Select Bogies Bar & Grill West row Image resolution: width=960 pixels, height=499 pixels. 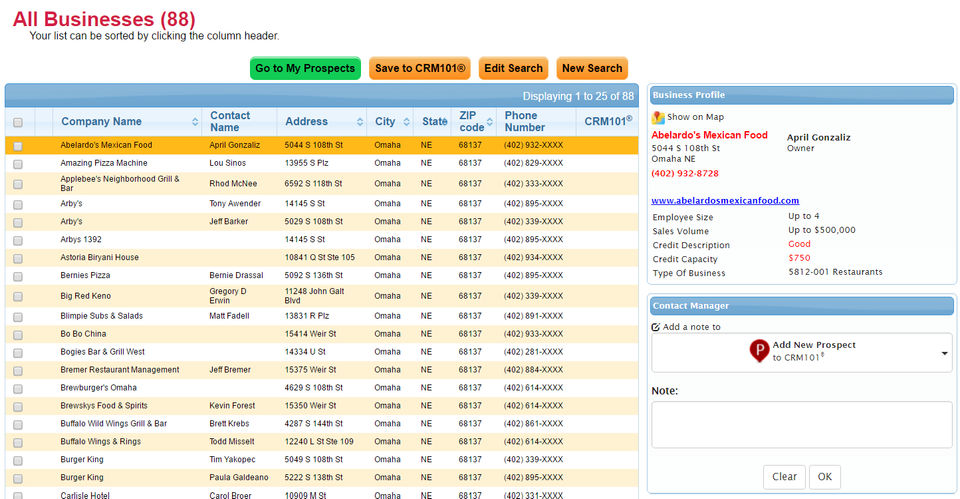click(x=321, y=352)
